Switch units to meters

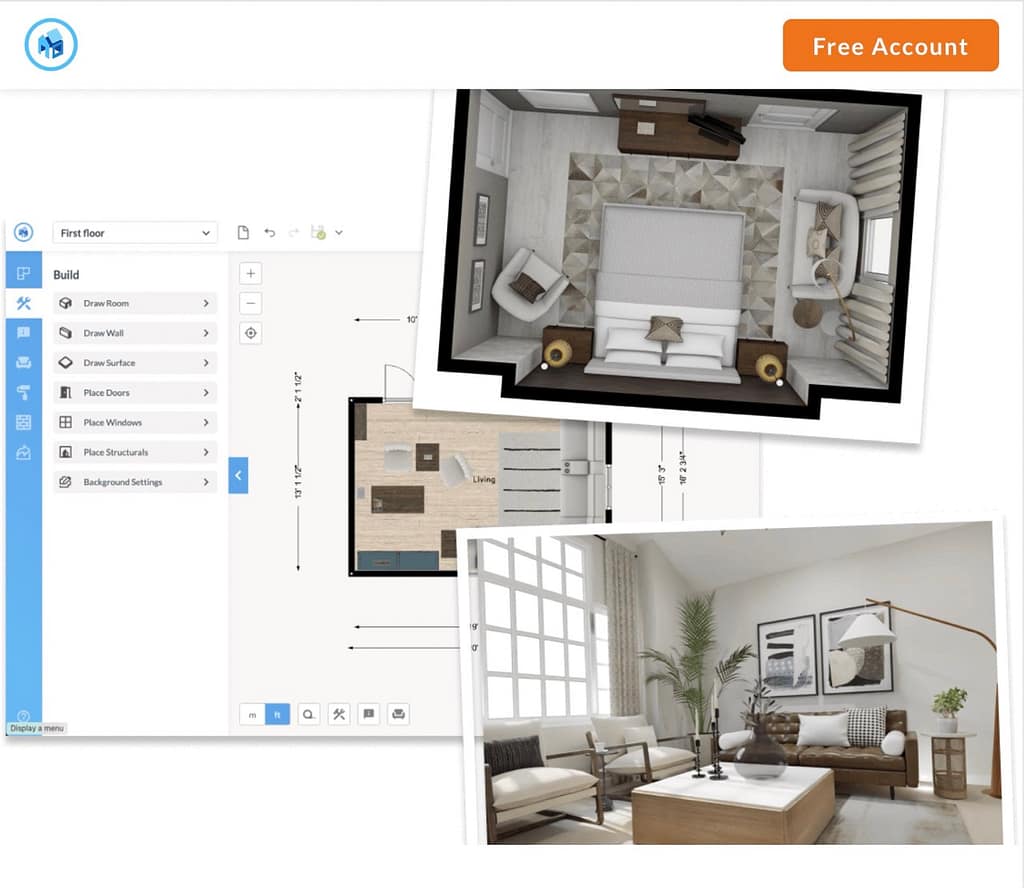252,714
